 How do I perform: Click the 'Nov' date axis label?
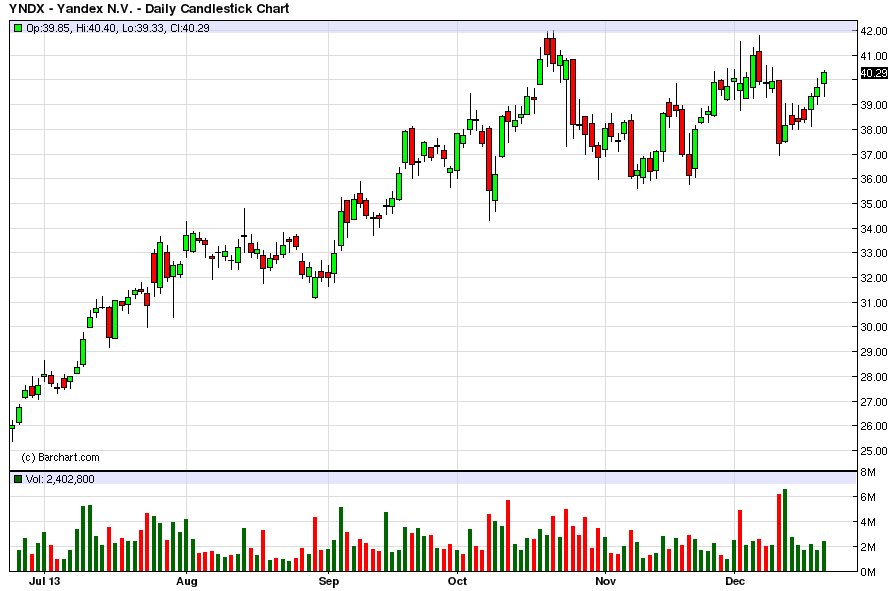coord(606,581)
